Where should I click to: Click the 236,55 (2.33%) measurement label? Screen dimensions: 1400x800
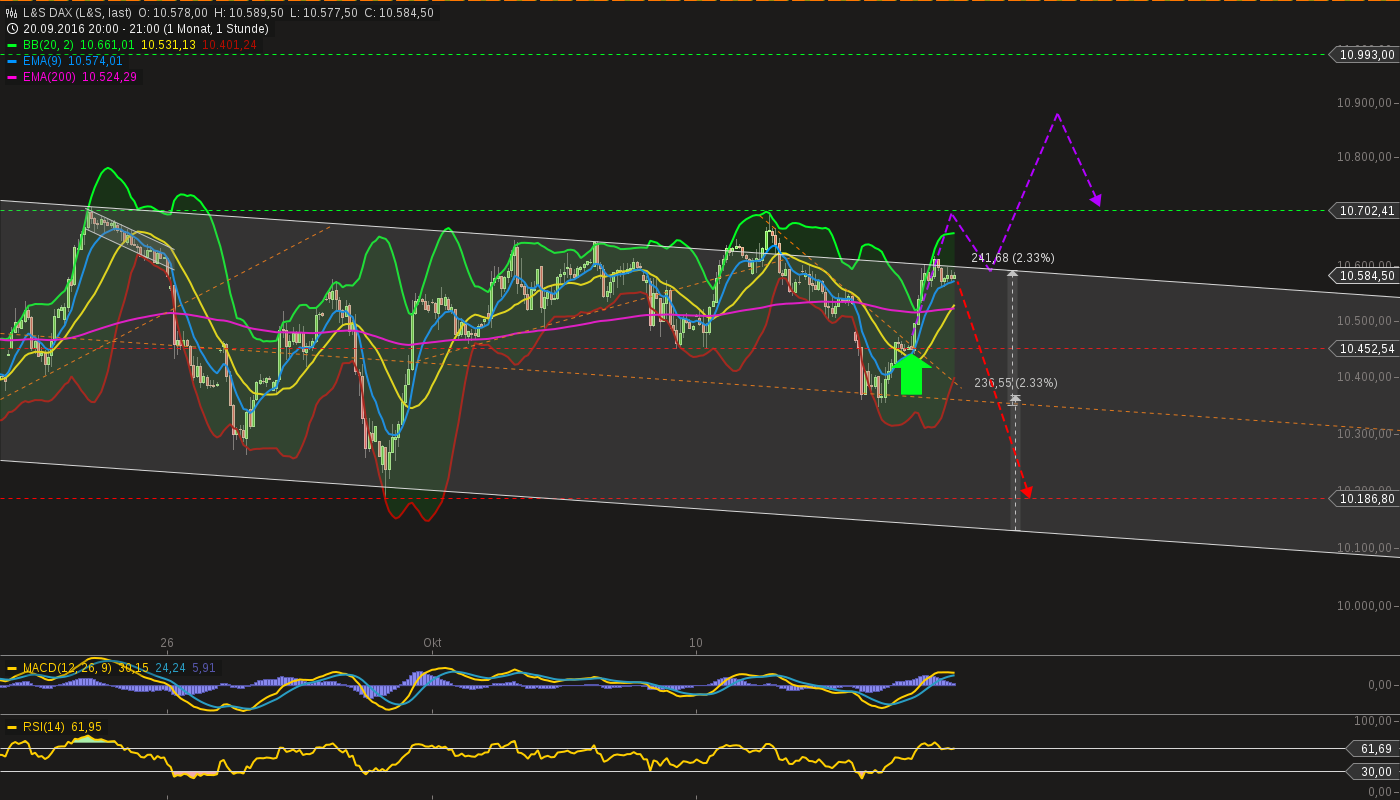[1015, 383]
